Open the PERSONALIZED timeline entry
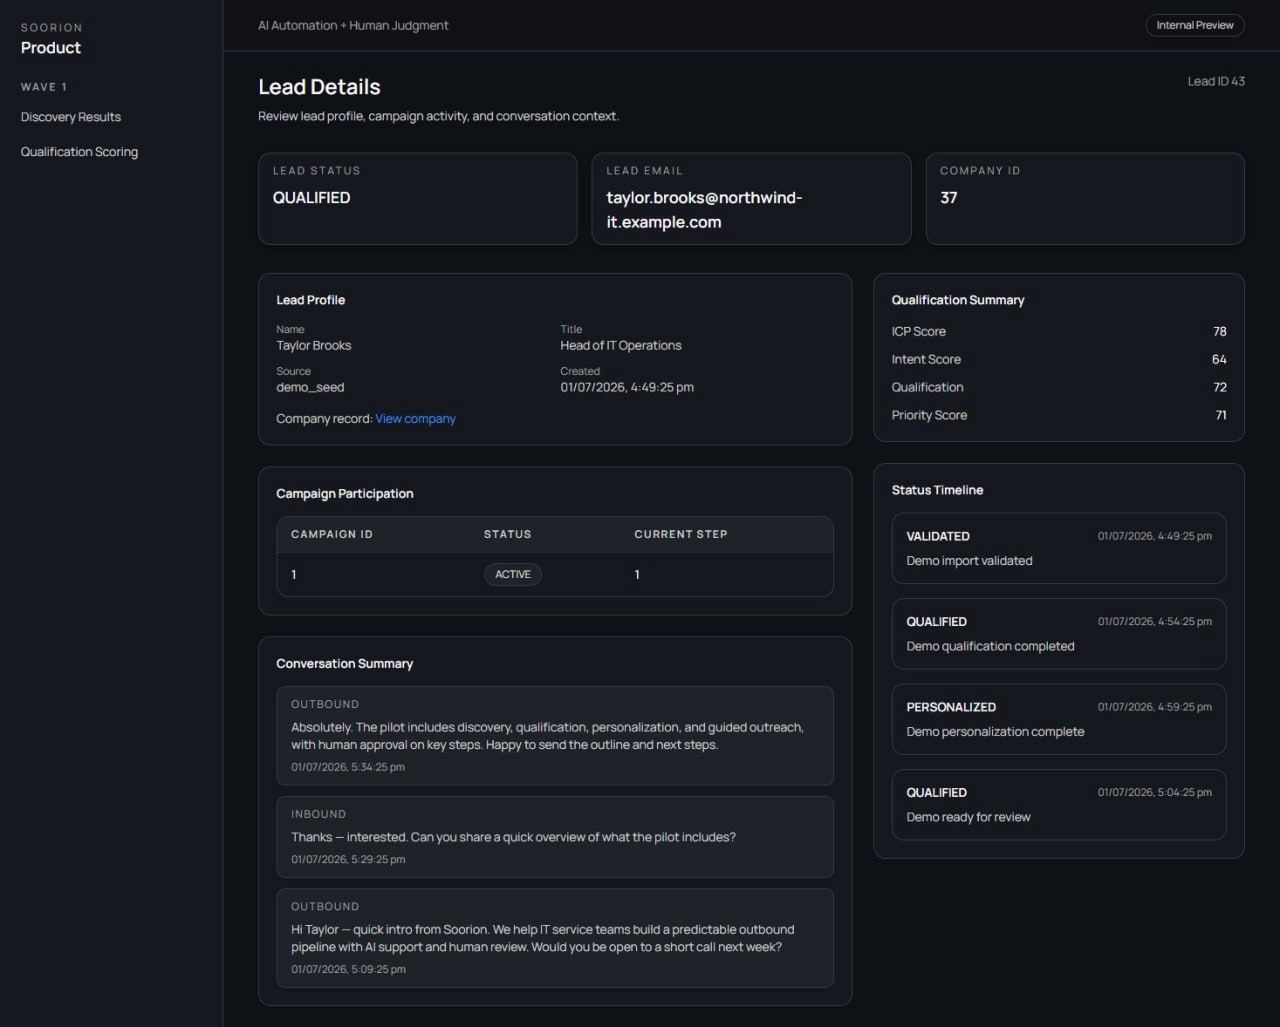 point(1059,719)
